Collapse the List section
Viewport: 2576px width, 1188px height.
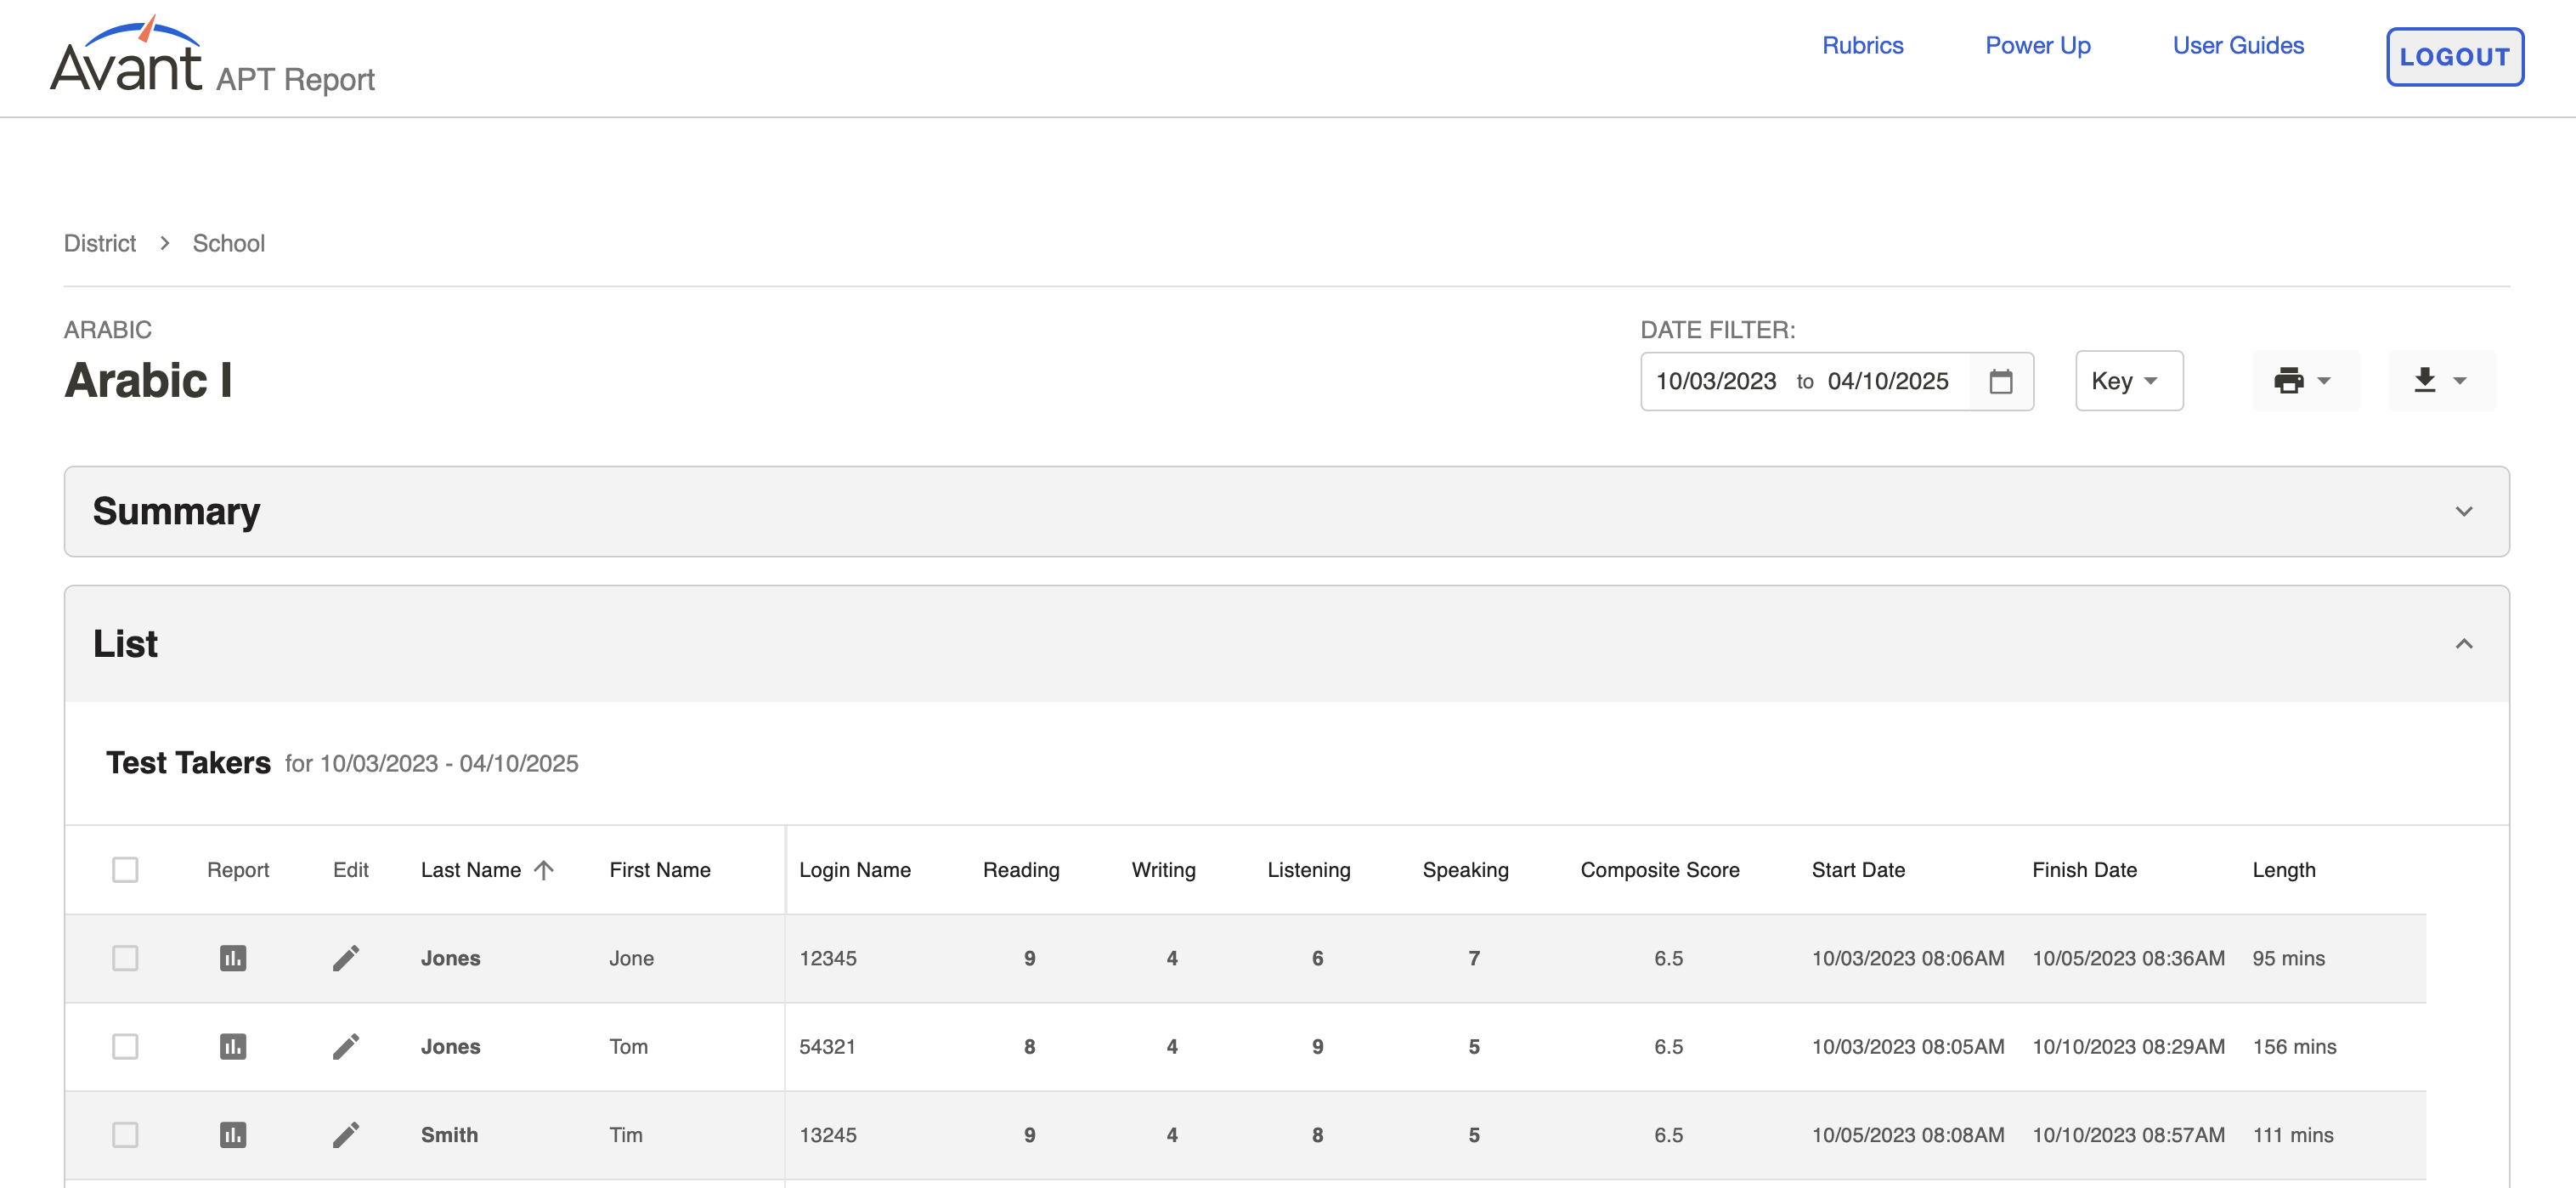[1287, 643]
